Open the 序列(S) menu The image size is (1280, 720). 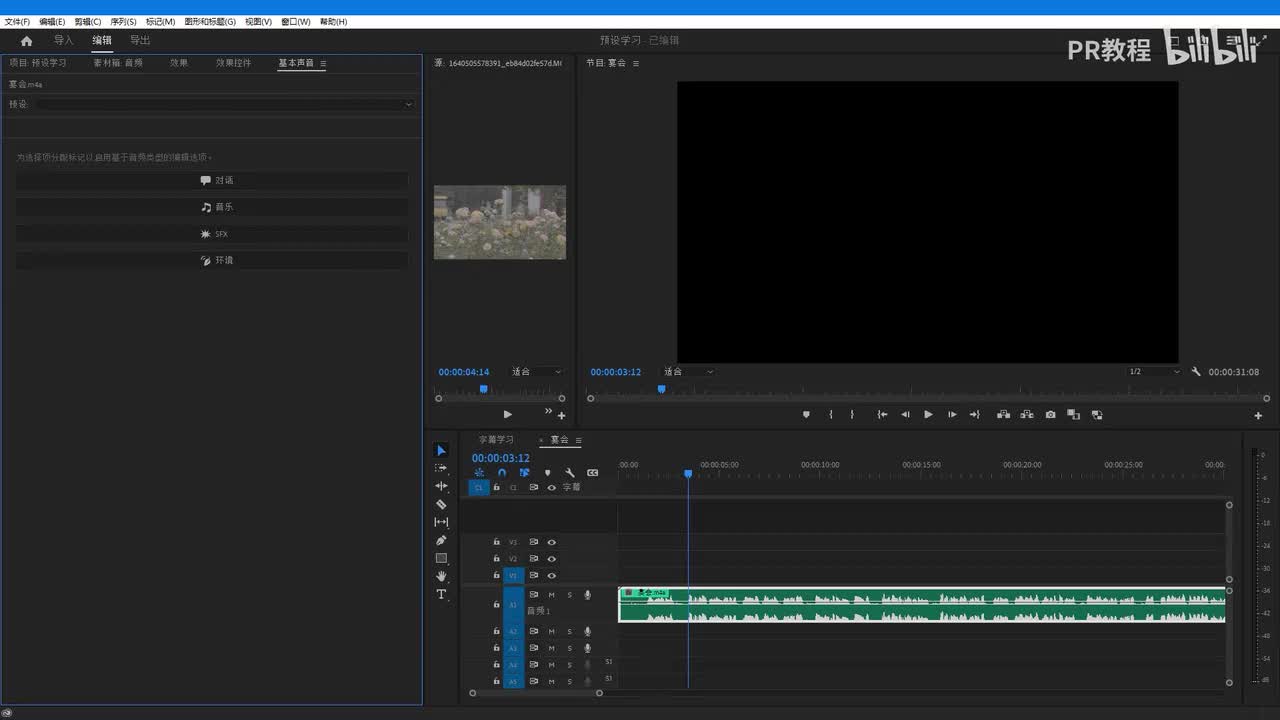point(123,22)
